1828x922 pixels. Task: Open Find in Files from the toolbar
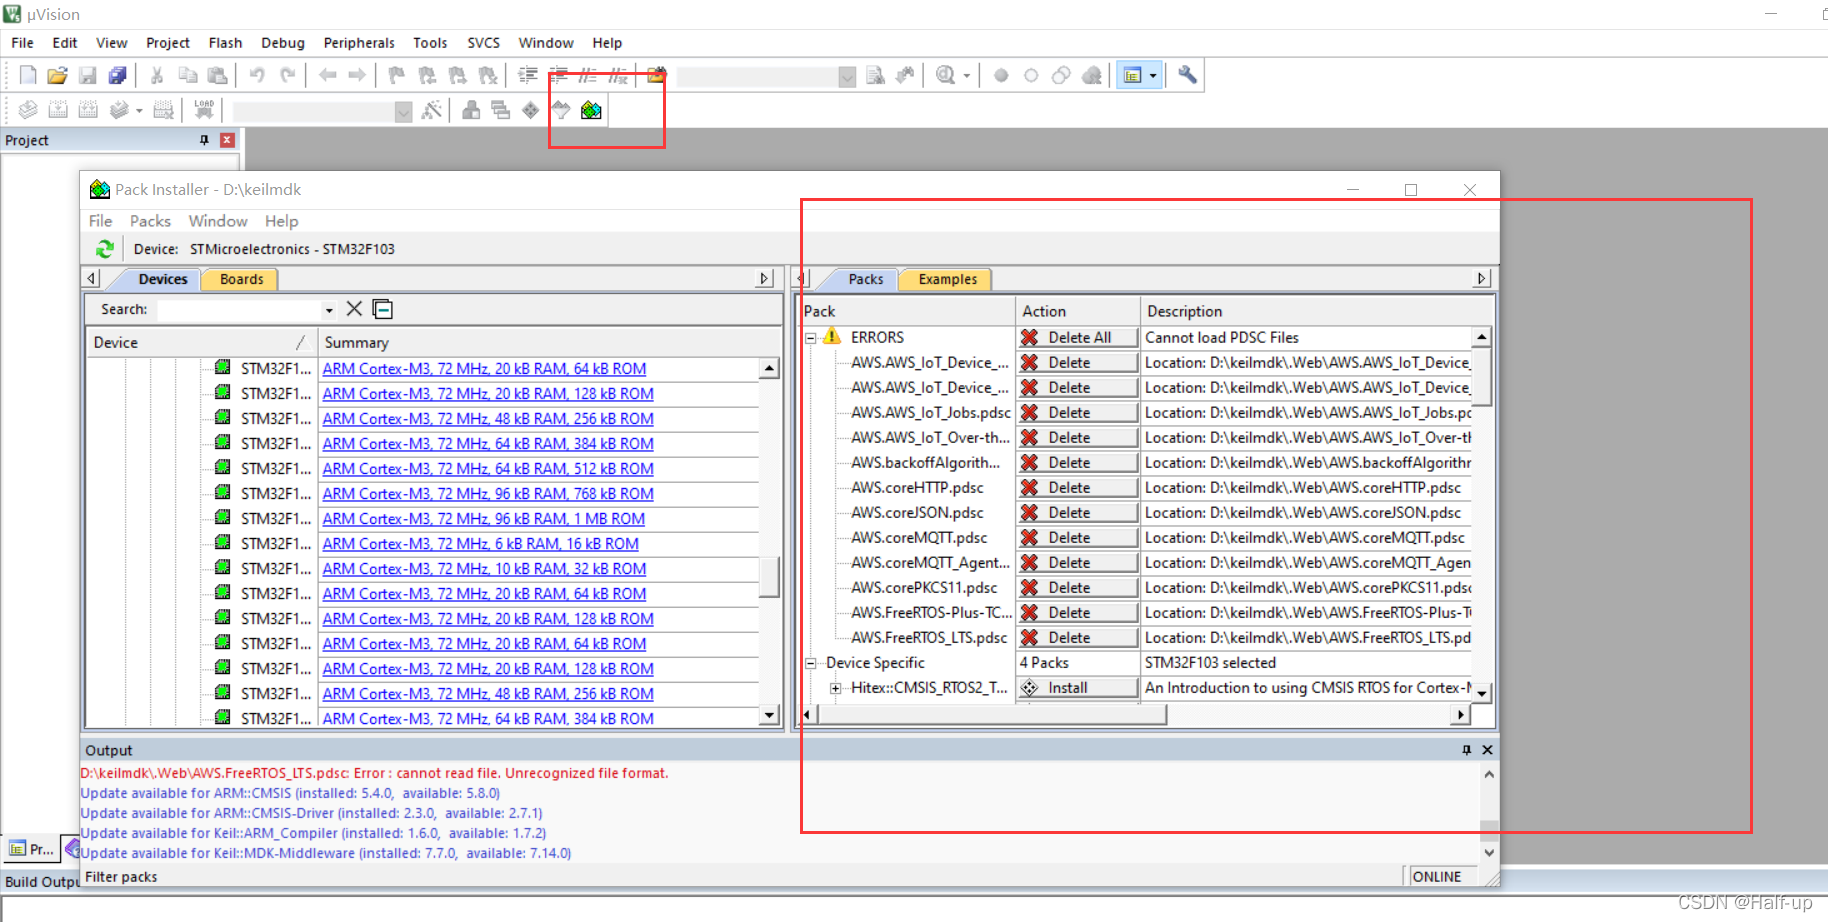click(656, 75)
